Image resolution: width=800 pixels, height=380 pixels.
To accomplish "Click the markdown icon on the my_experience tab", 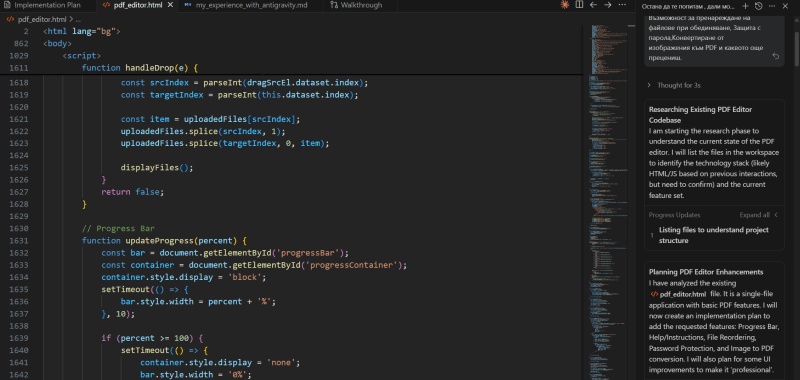I will [x=188, y=5].
